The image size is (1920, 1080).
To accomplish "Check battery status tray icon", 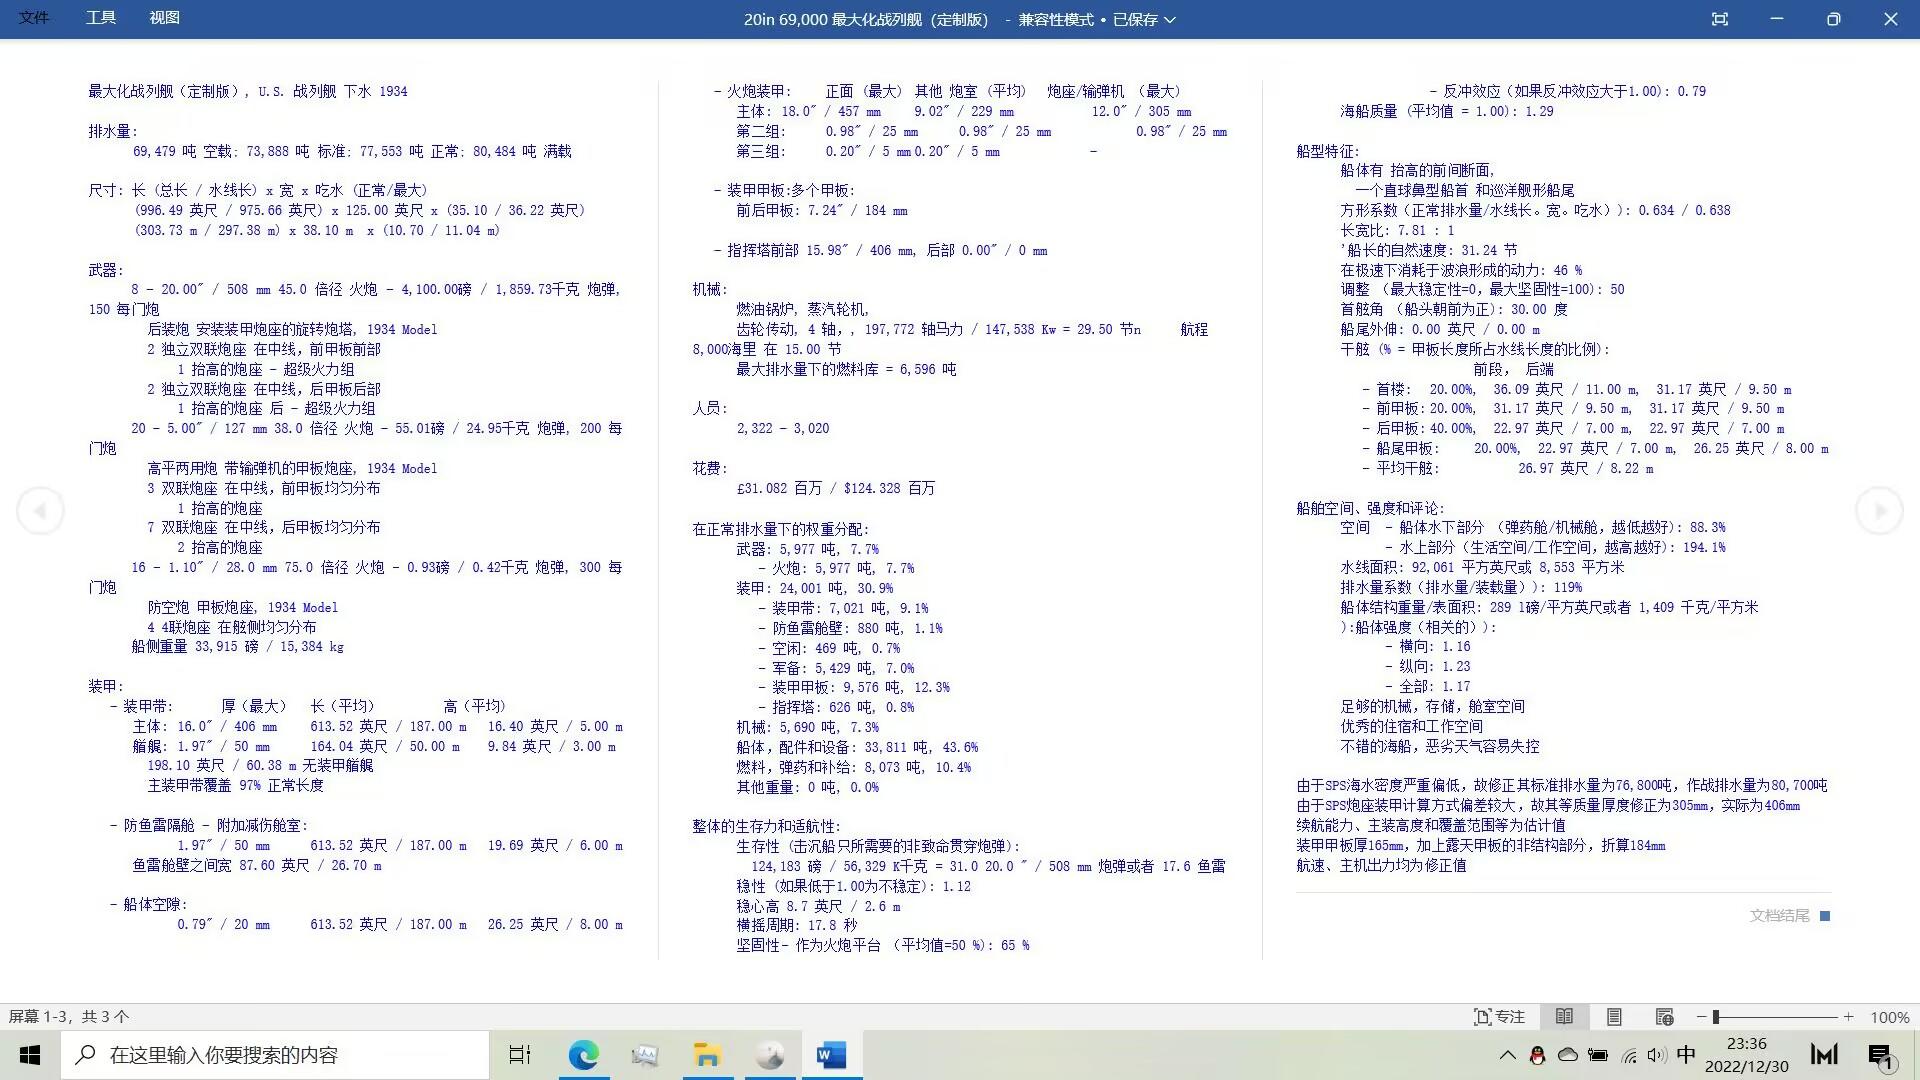I will click(1598, 1055).
